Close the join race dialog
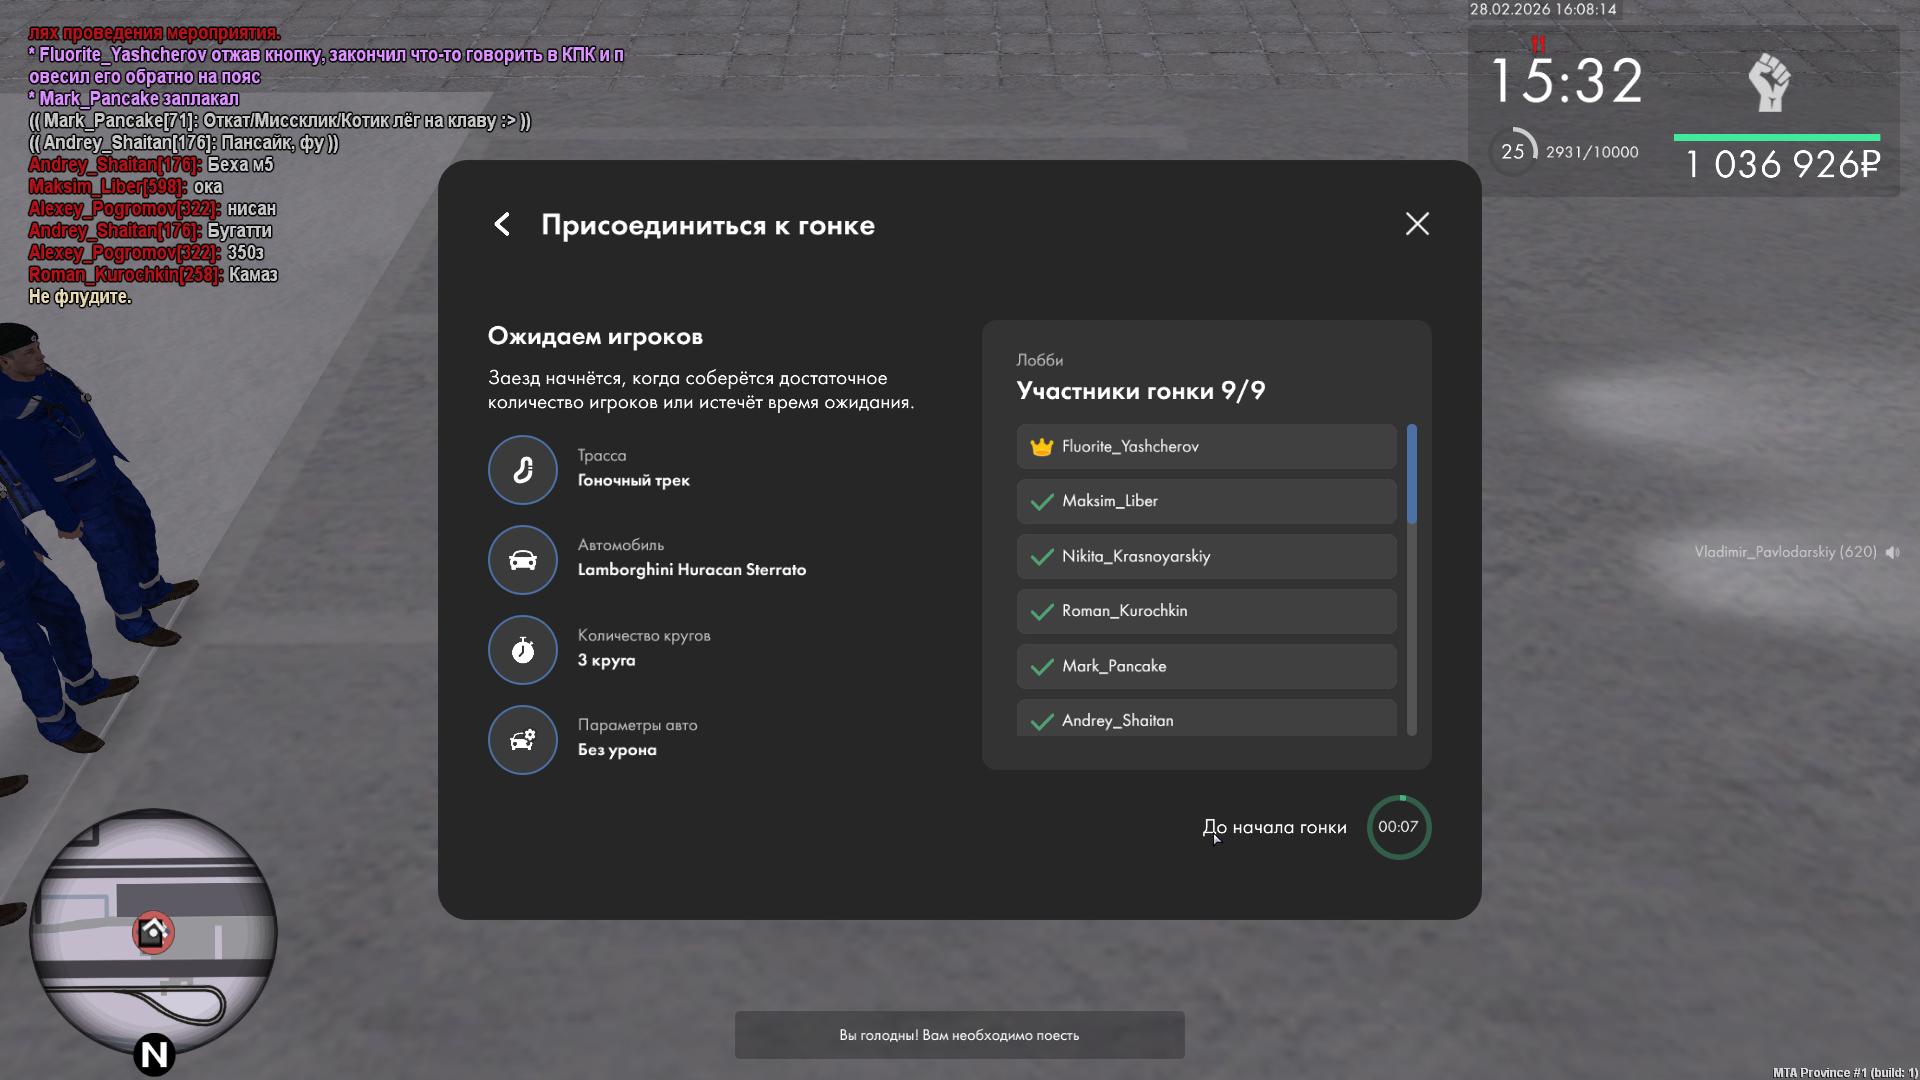 (x=1417, y=224)
